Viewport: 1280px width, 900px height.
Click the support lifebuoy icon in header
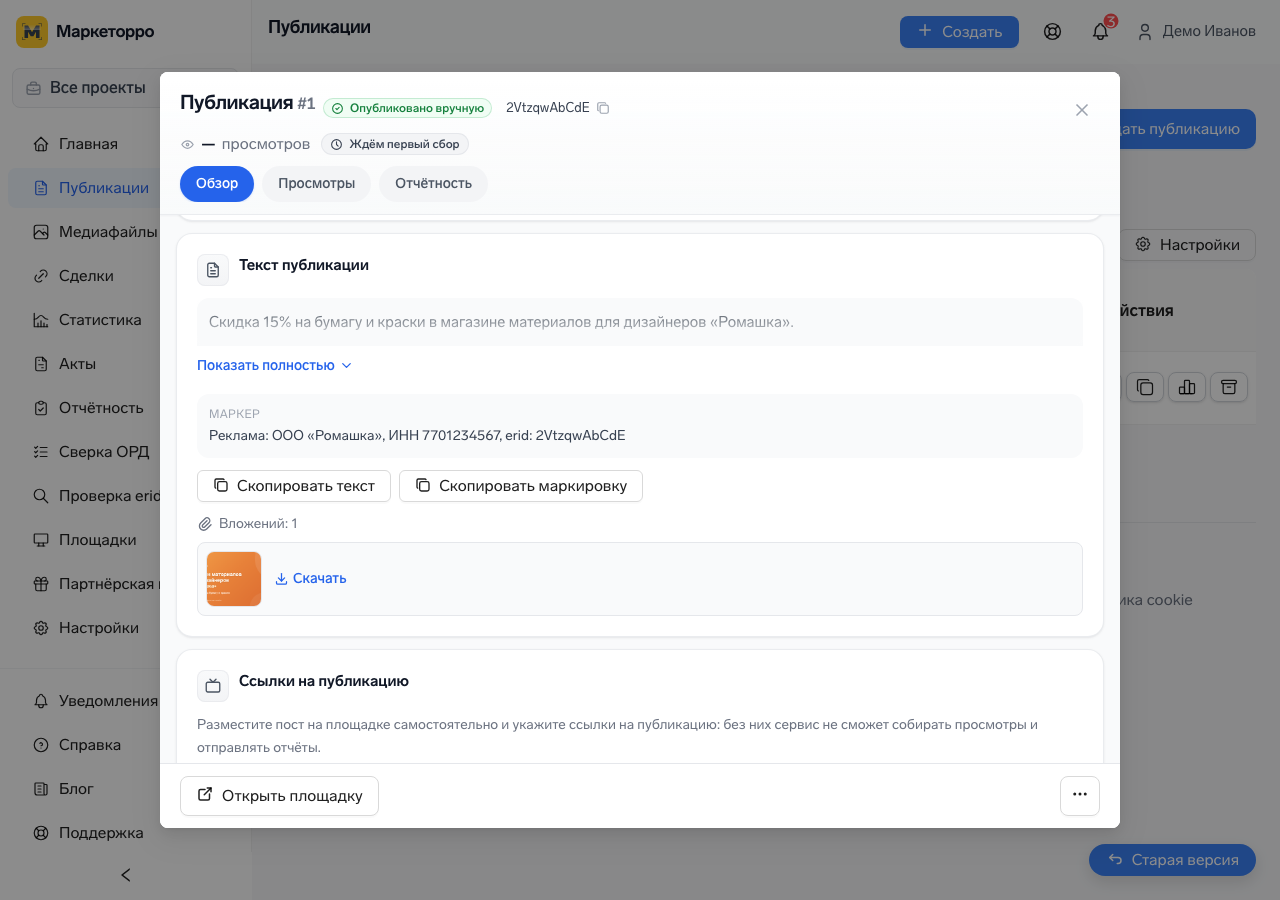pyautogui.click(x=1052, y=32)
